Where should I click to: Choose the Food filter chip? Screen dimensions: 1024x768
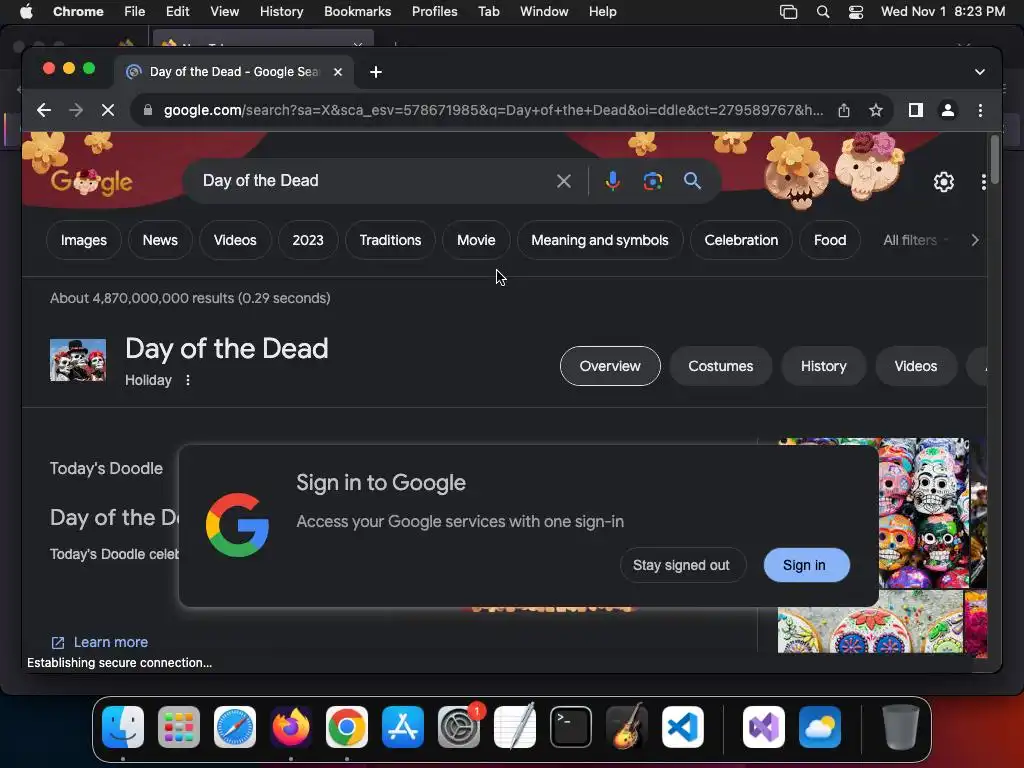[x=830, y=240]
